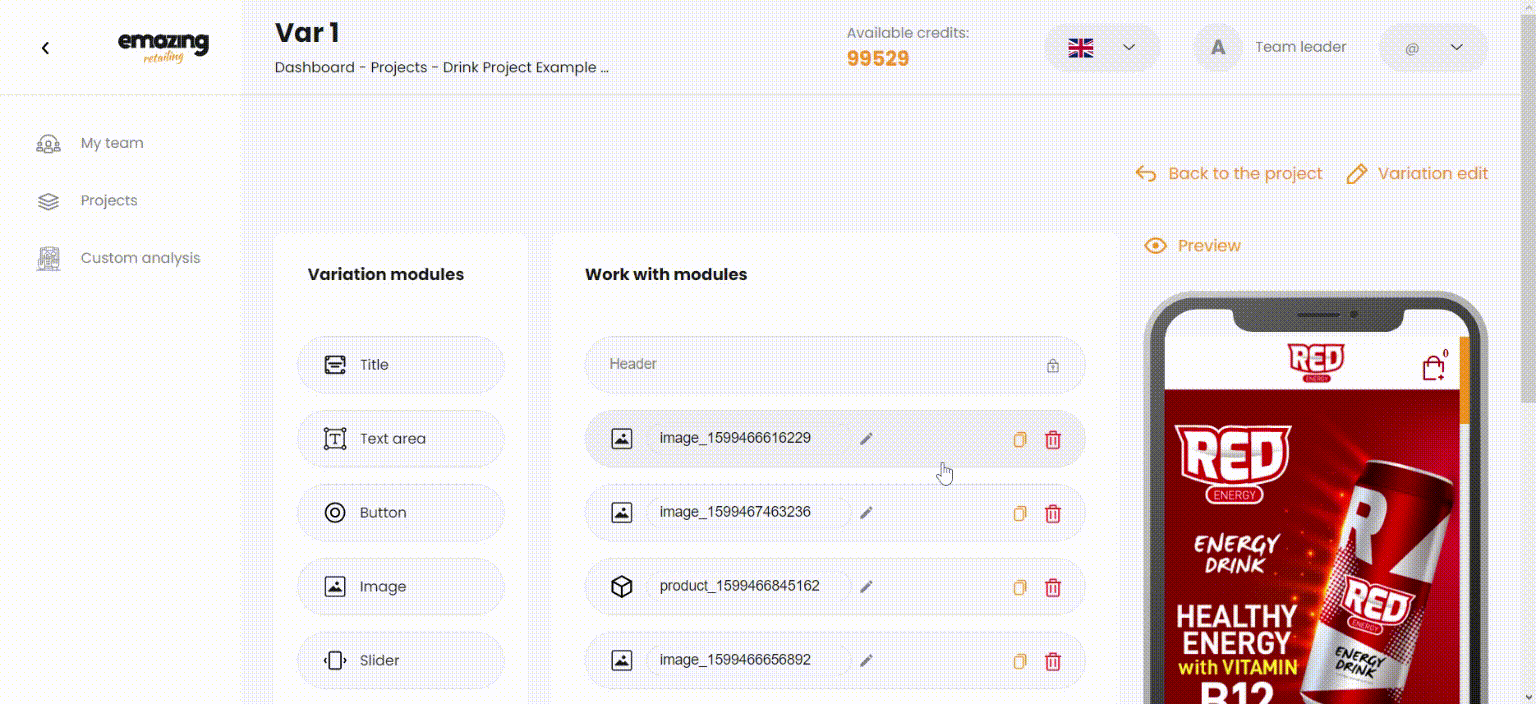The width and height of the screenshot is (1536, 704).
Task: Go to Projects in sidebar
Action: pyautogui.click(x=108, y=200)
